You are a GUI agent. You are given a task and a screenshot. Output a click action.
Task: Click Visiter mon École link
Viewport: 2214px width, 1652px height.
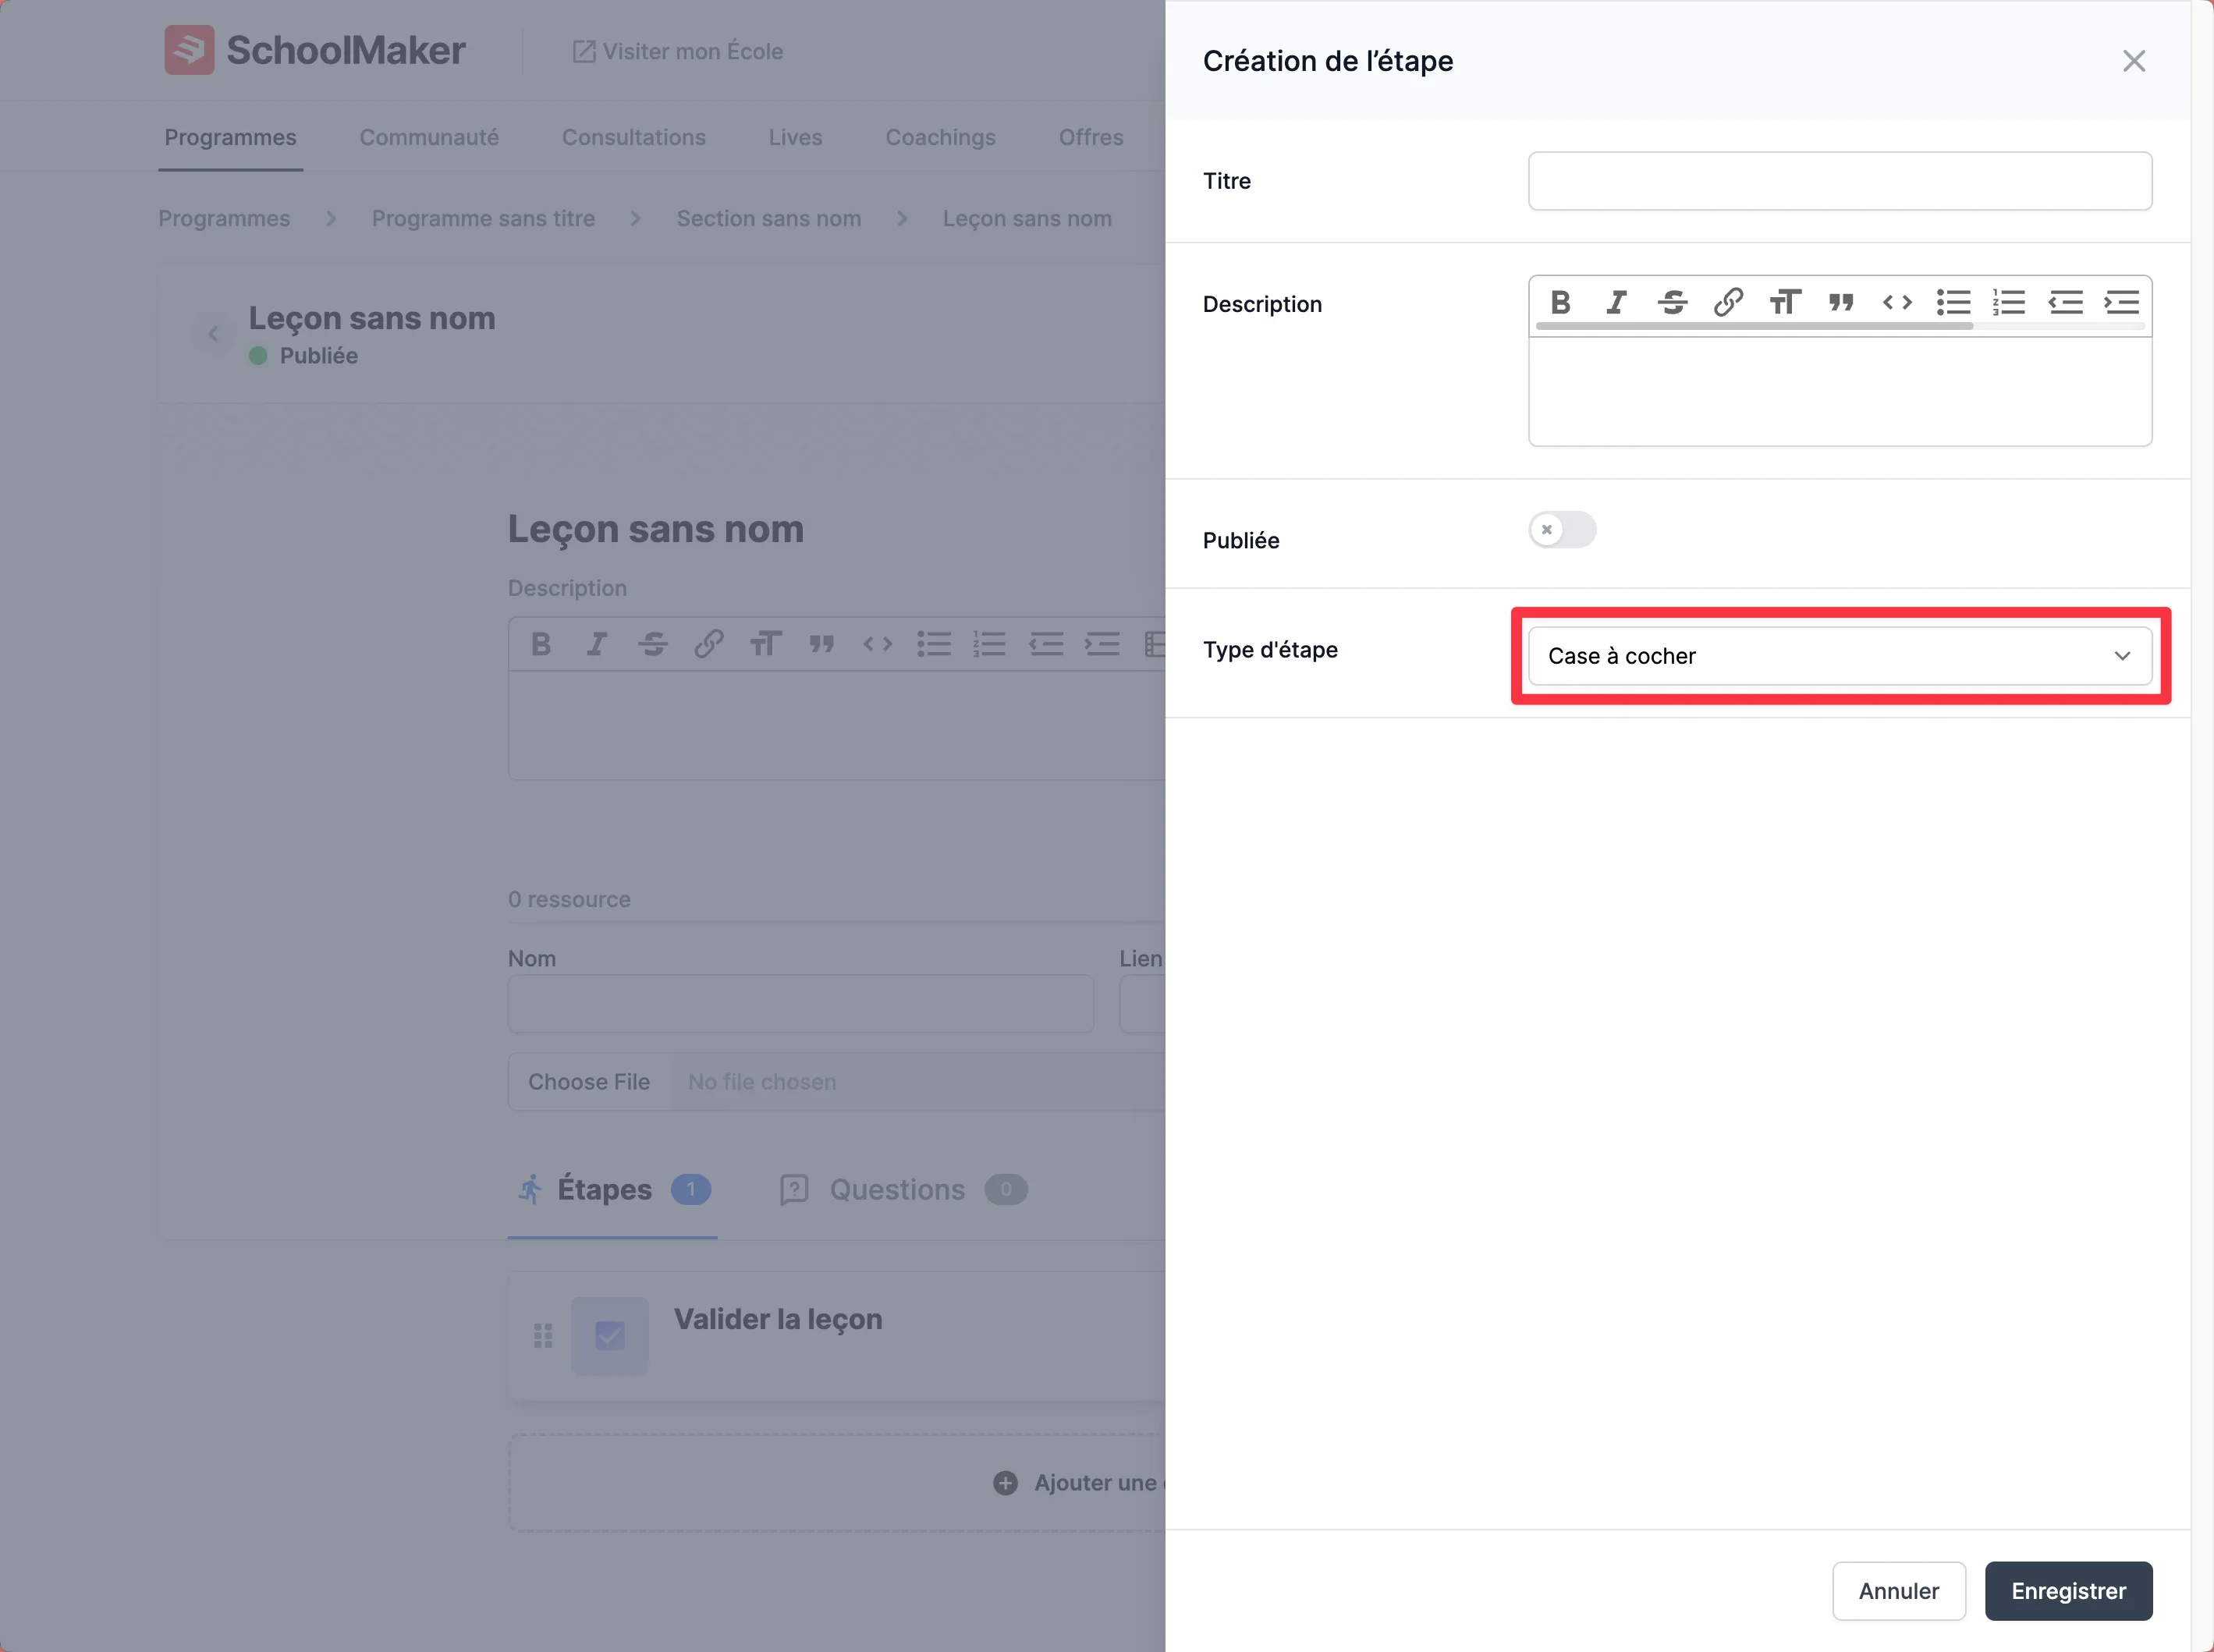click(677, 51)
